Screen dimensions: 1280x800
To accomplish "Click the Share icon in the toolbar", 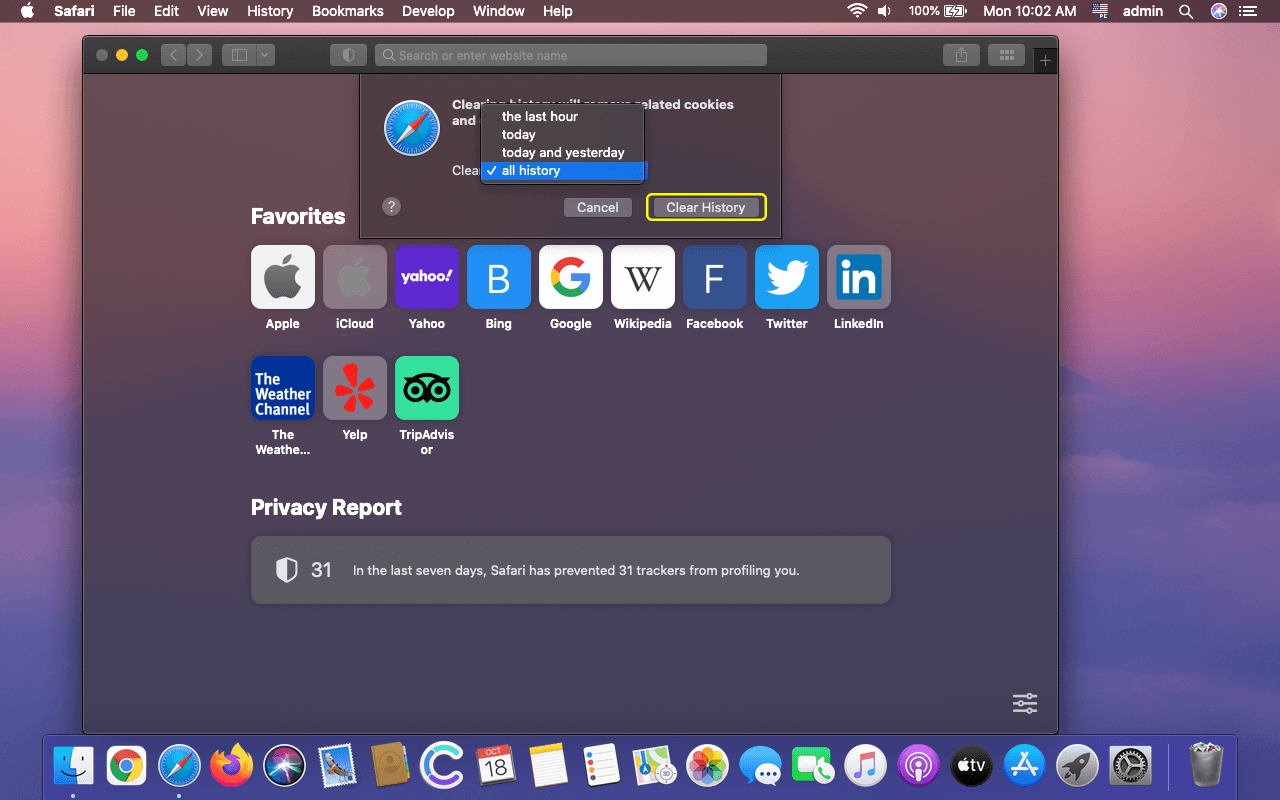I will pos(961,55).
